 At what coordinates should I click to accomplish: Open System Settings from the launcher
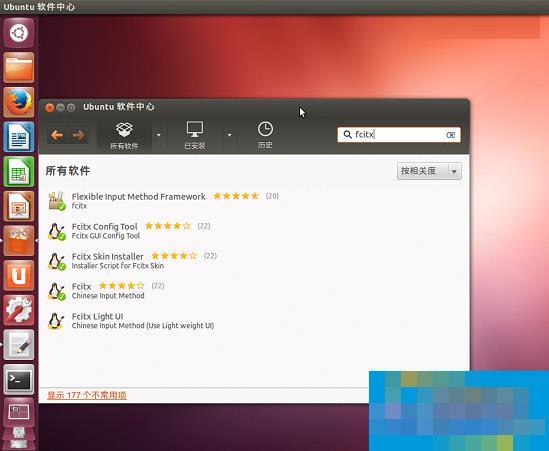[x=19, y=310]
